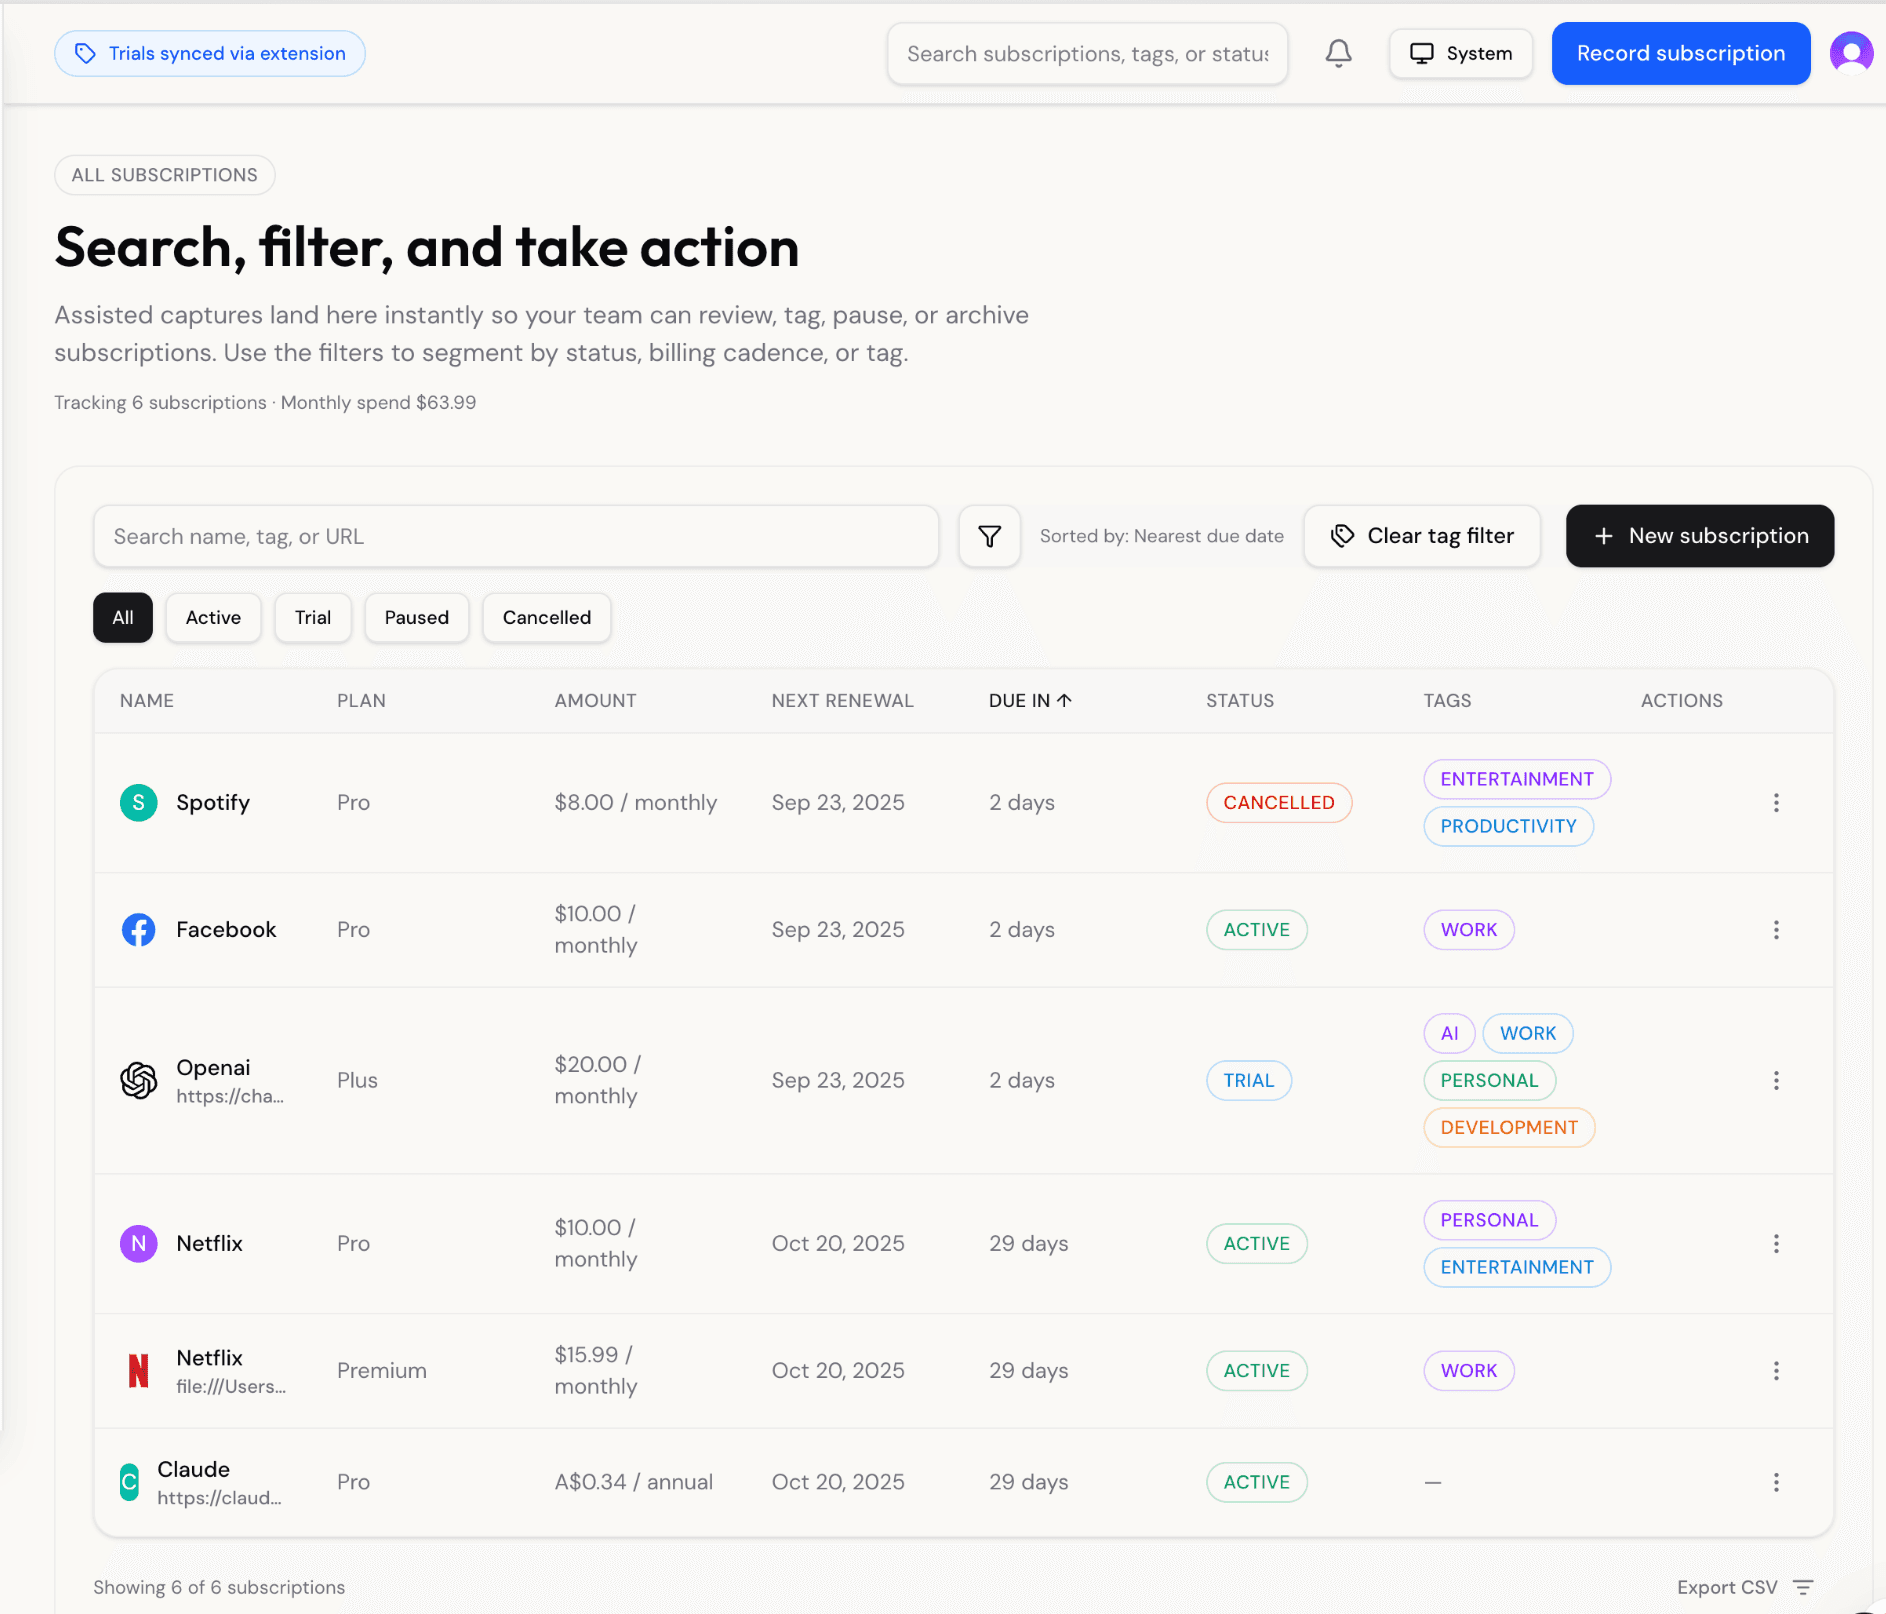Filter by Trial status
1886x1614 pixels.
(312, 618)
